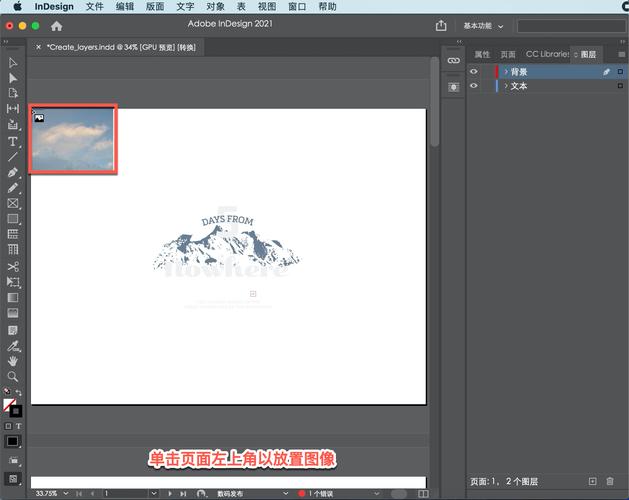The height and width of the screenshot is (500, 629).
Task: Select the Selection tool arrow
Action: (x=13, y=63)
